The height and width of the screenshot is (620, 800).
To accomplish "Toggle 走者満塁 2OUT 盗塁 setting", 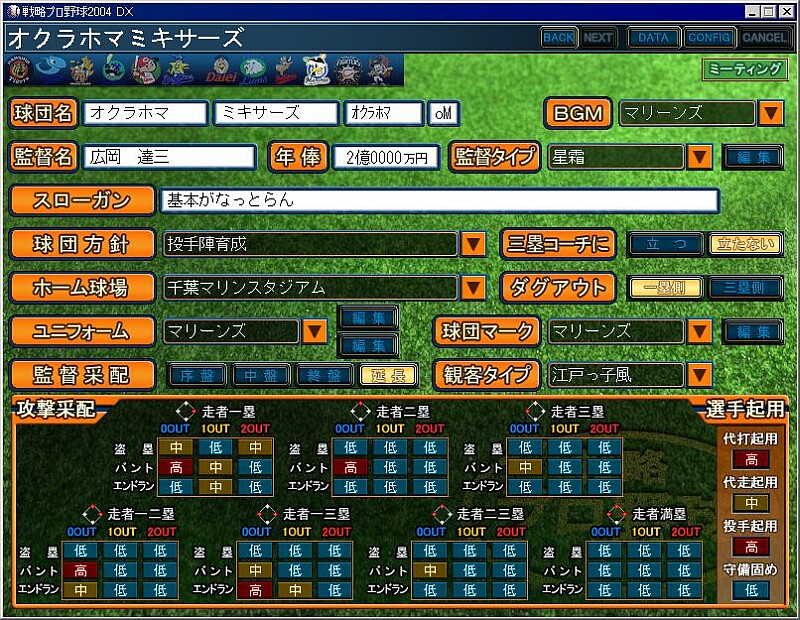I will pyautogui.click(x=684, y=551).
